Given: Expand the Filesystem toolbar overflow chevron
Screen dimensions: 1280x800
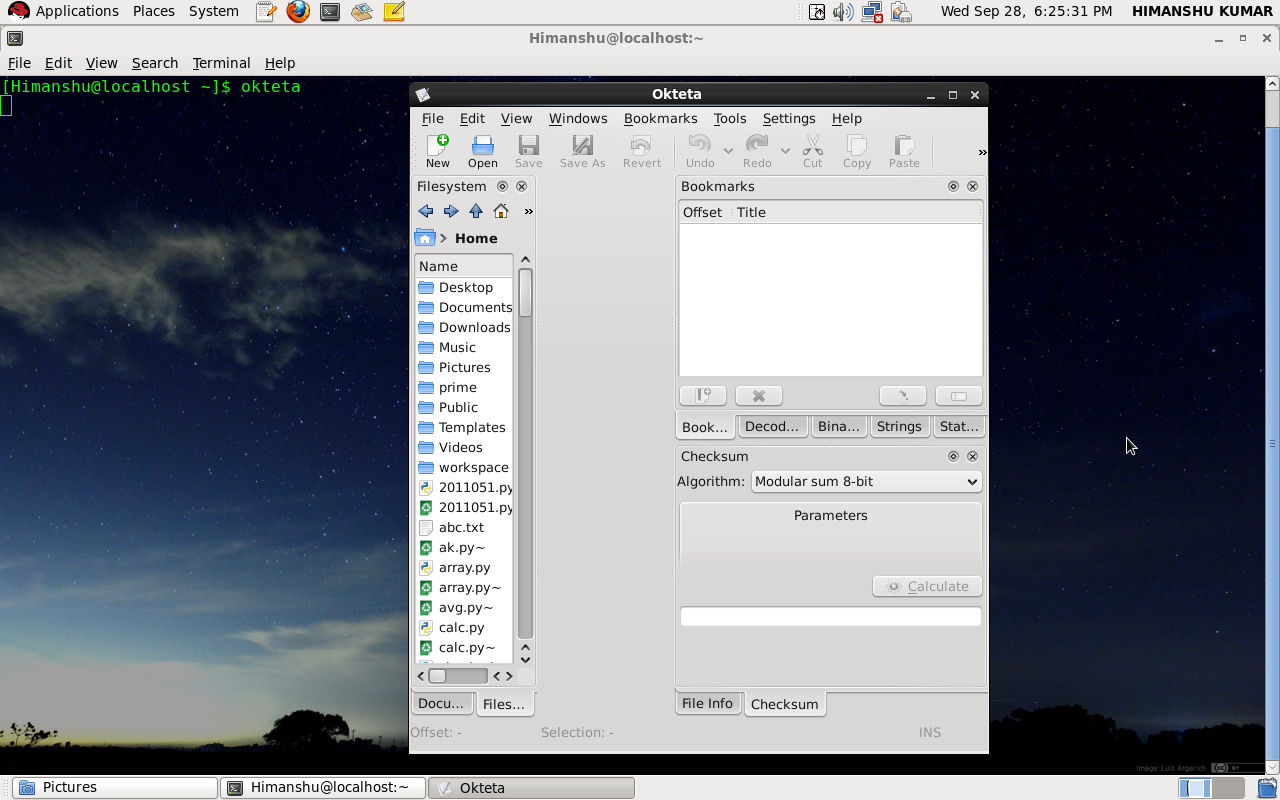Looking at the screenshot, I should pyautogui.click(x=528, y=211).
